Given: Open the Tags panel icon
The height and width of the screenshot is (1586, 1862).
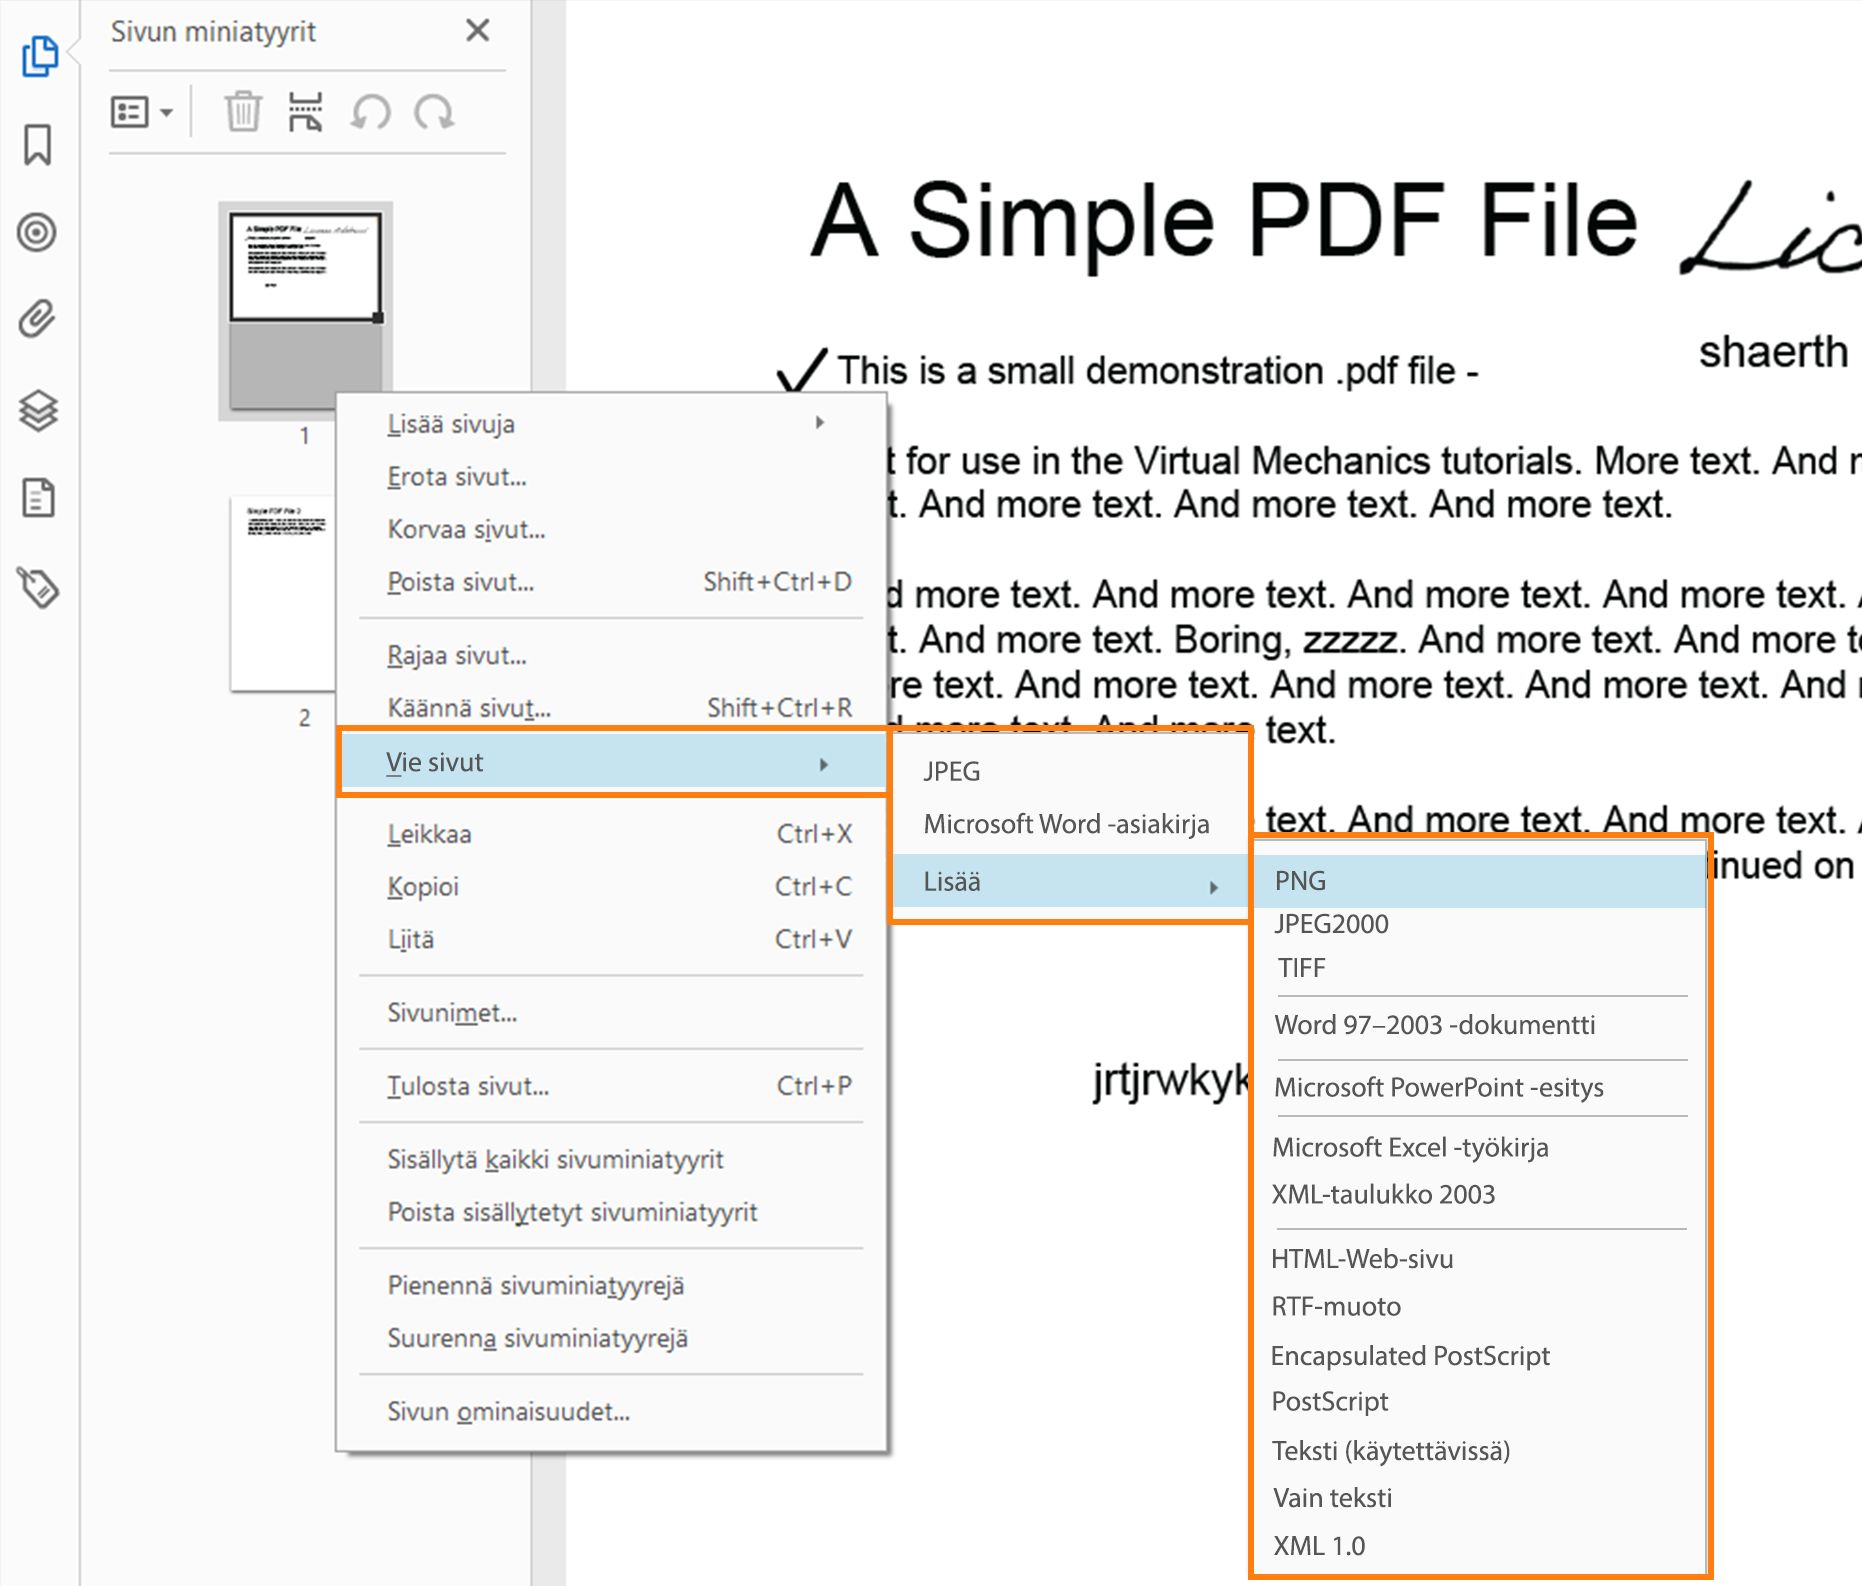Looking at the screenshot, I should coord(38,587).
